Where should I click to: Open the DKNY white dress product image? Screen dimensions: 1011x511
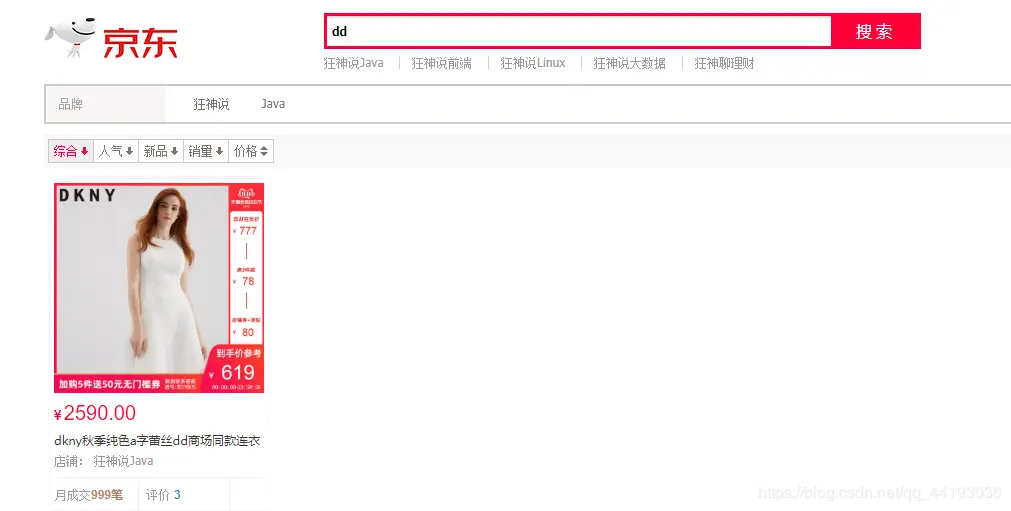[x=159, y=288]
